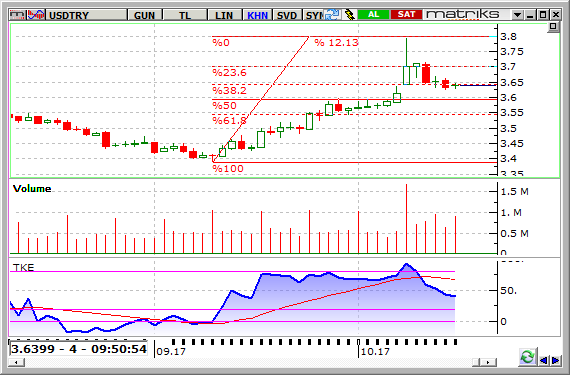
Task: Click the green AL buy button
Action: [373, 15]
